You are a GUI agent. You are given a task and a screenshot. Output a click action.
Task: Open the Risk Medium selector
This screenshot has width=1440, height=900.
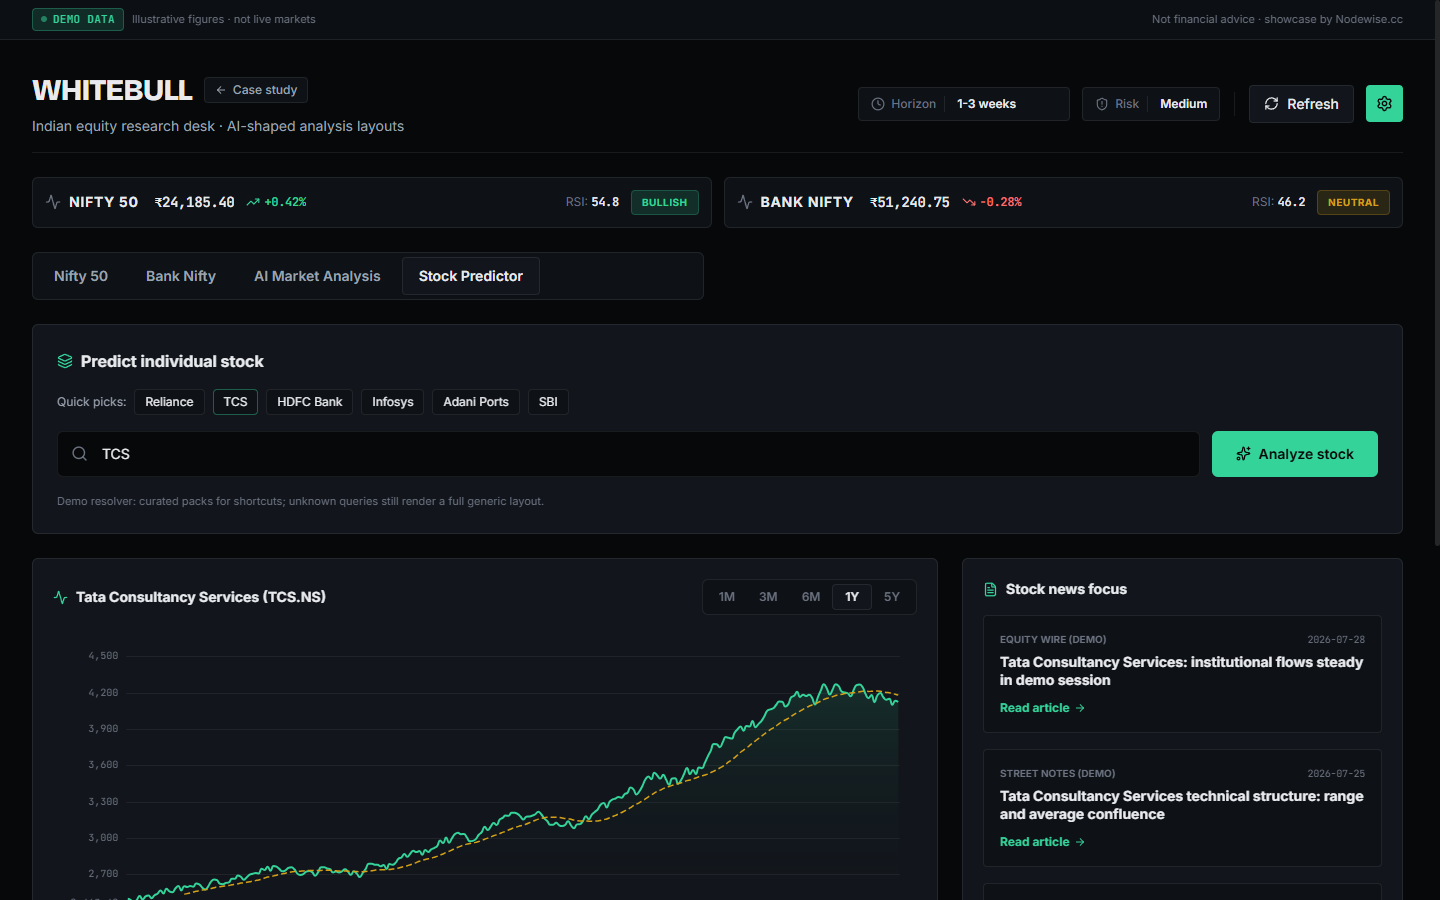tap(1150, 104)
